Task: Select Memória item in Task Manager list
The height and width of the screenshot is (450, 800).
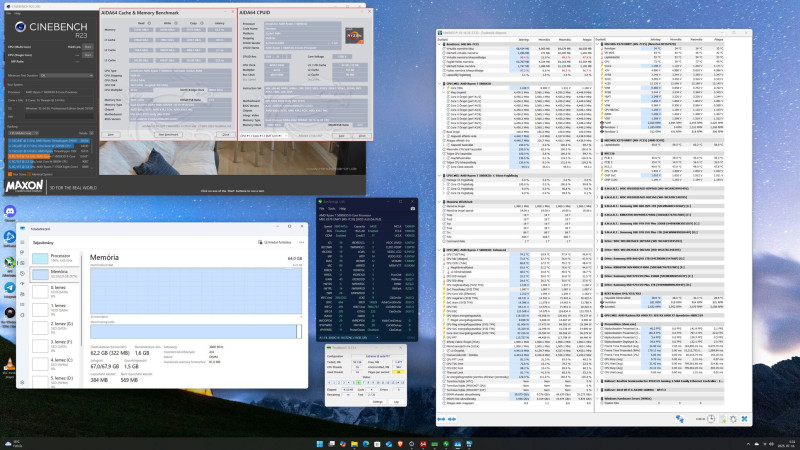Action: (x=55, y=274)
